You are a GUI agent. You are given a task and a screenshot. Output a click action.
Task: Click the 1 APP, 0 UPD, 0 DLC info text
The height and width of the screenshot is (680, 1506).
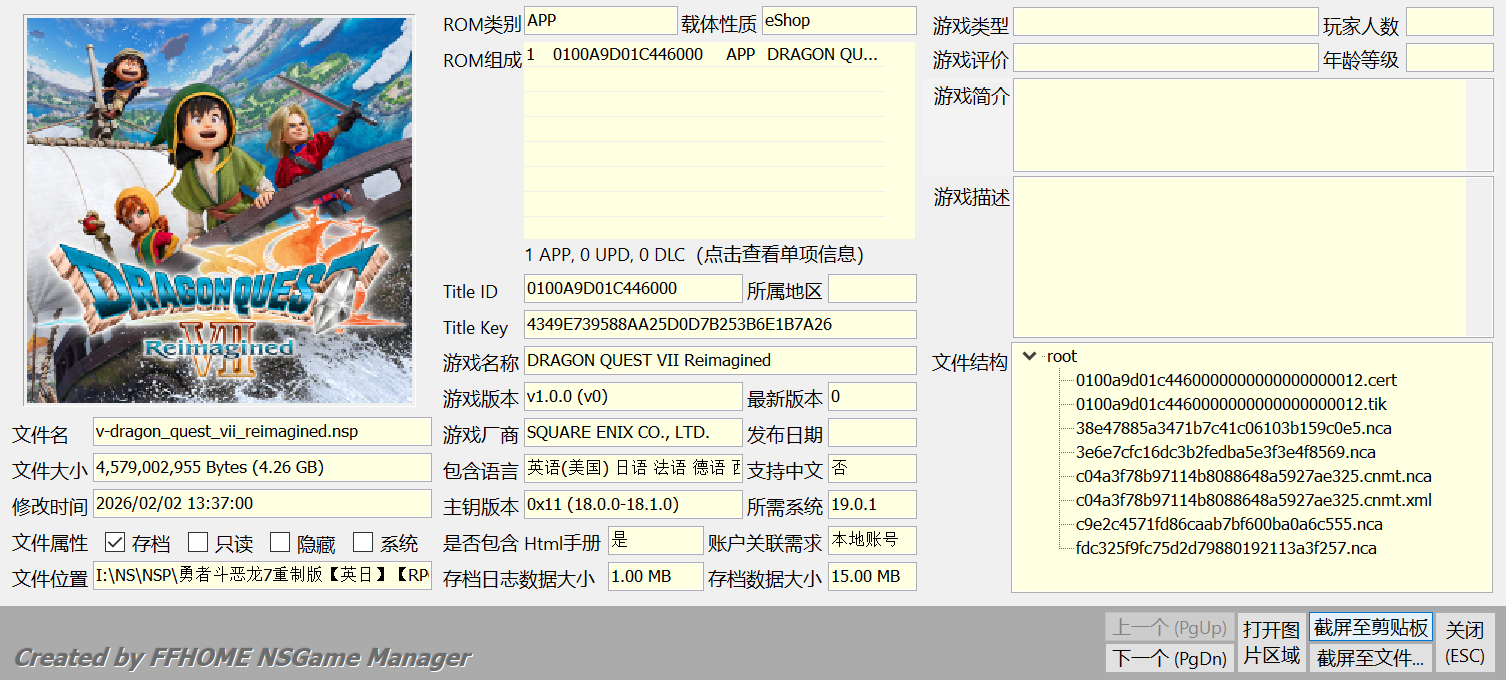pos(693,255)
